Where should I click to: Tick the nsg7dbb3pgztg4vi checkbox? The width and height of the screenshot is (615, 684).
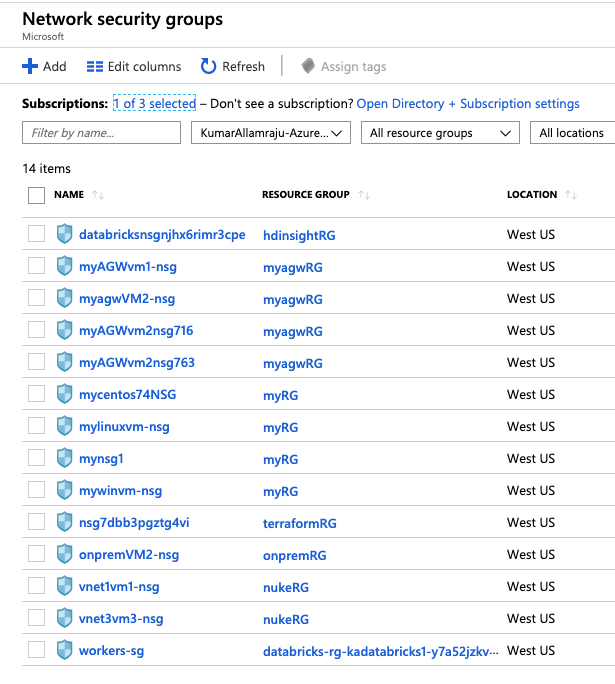coord(36,521)
